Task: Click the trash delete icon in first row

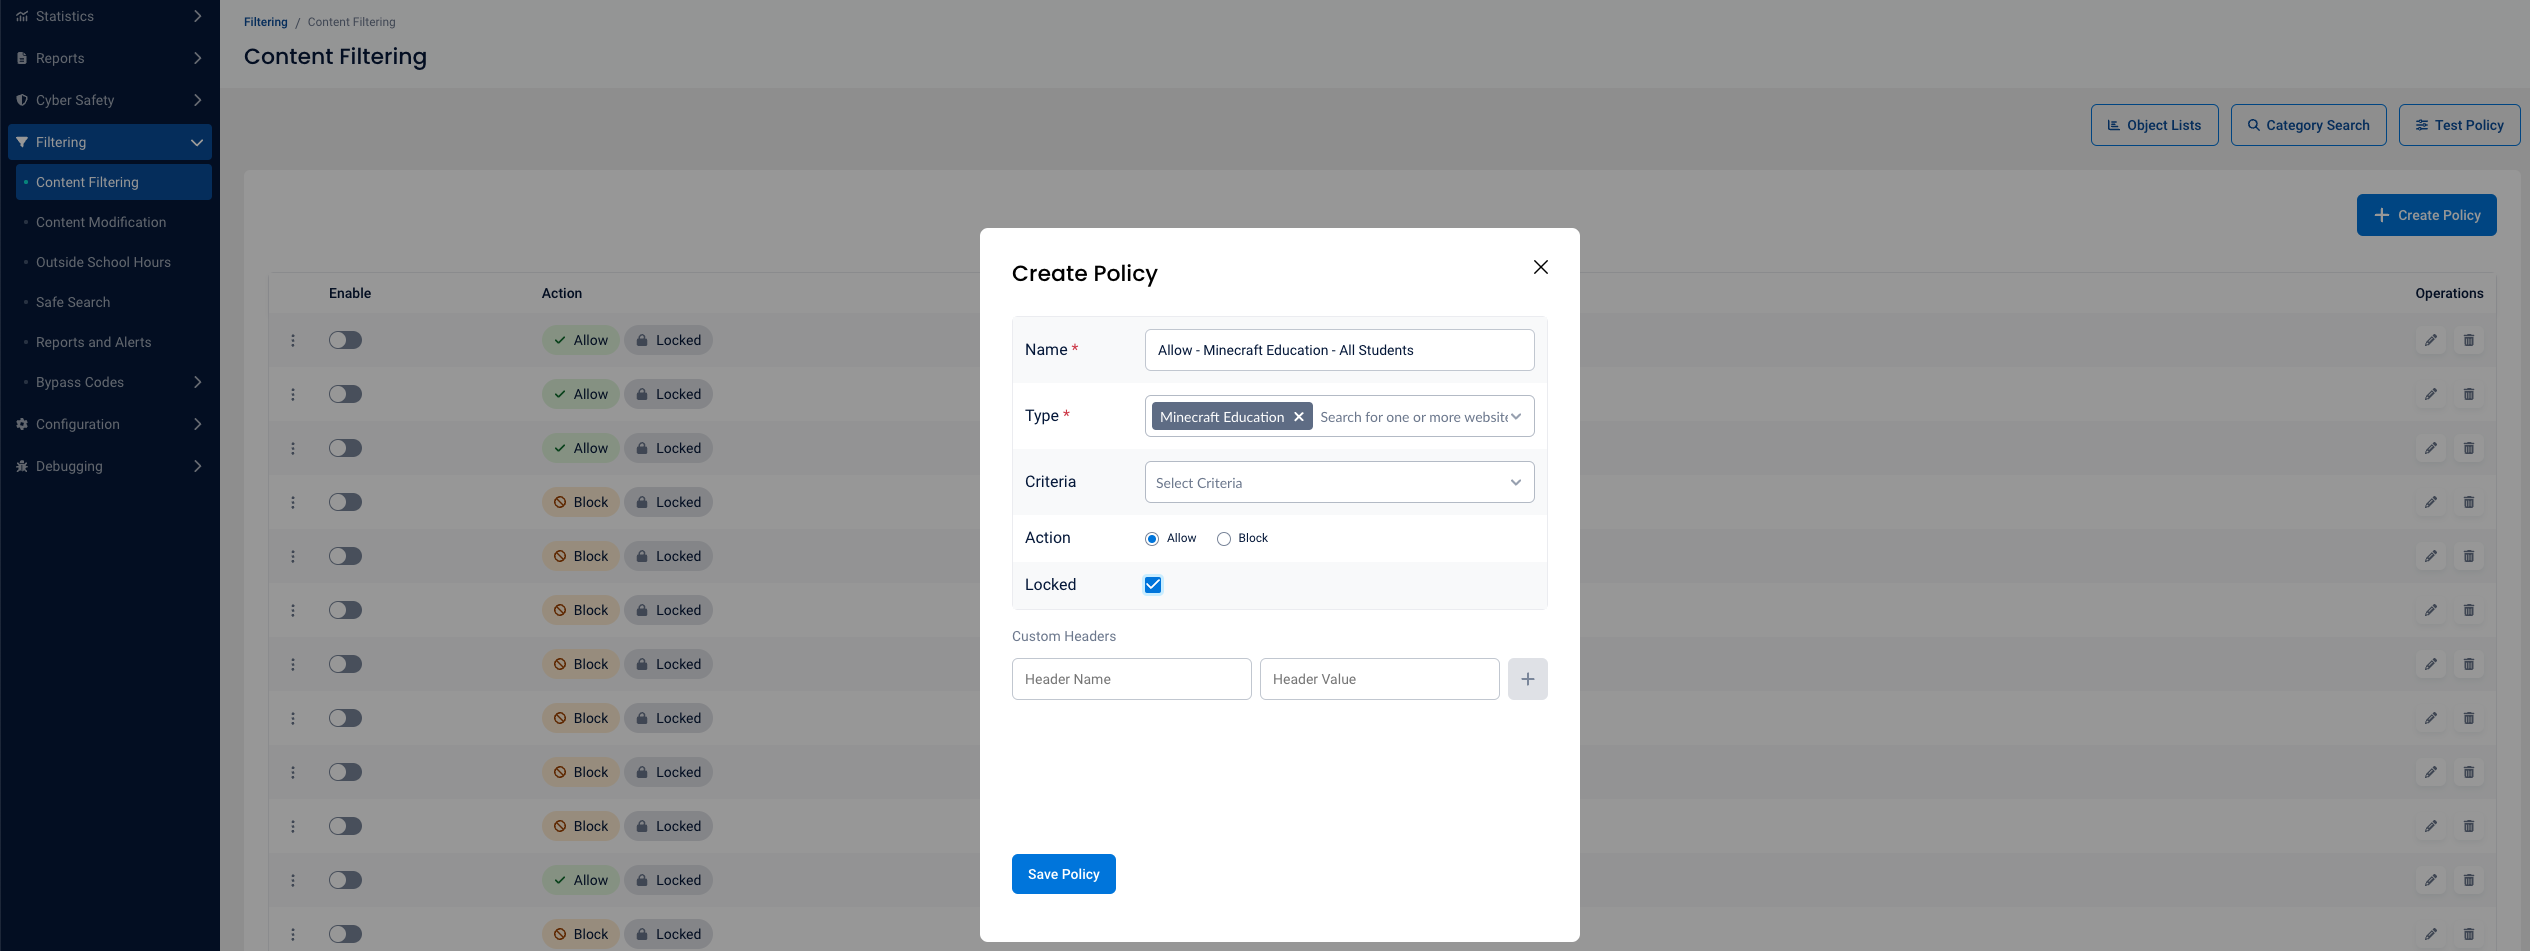Action: 2468,340
